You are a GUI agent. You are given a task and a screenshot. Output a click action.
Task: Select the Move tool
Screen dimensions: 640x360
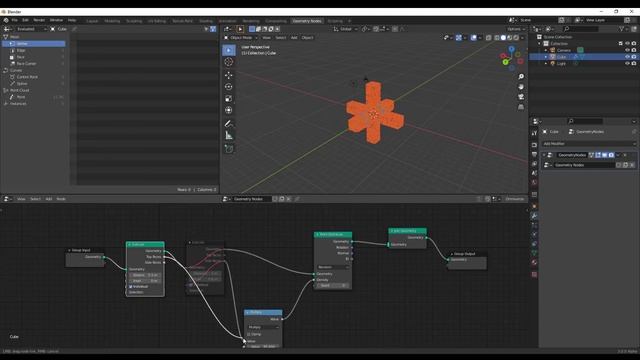pos(229,75)
